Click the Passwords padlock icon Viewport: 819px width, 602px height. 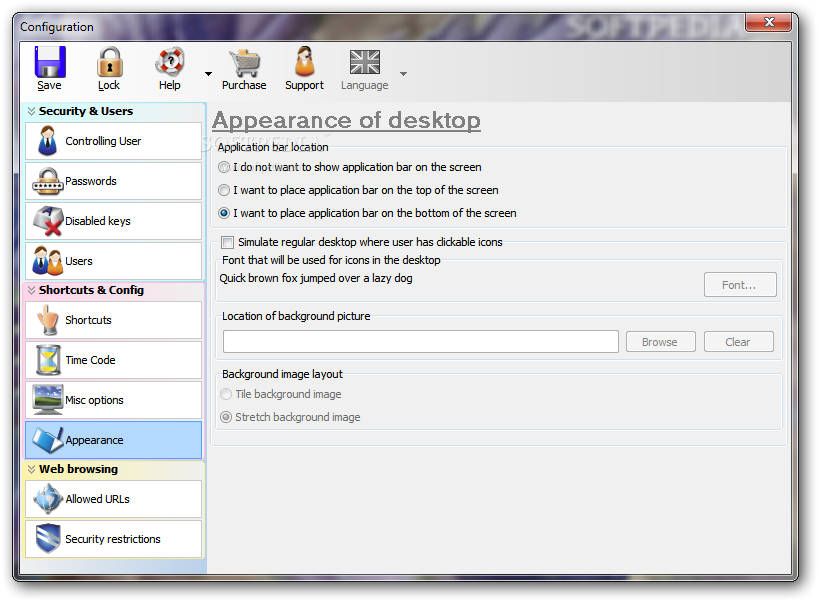(x=48, y=181)
